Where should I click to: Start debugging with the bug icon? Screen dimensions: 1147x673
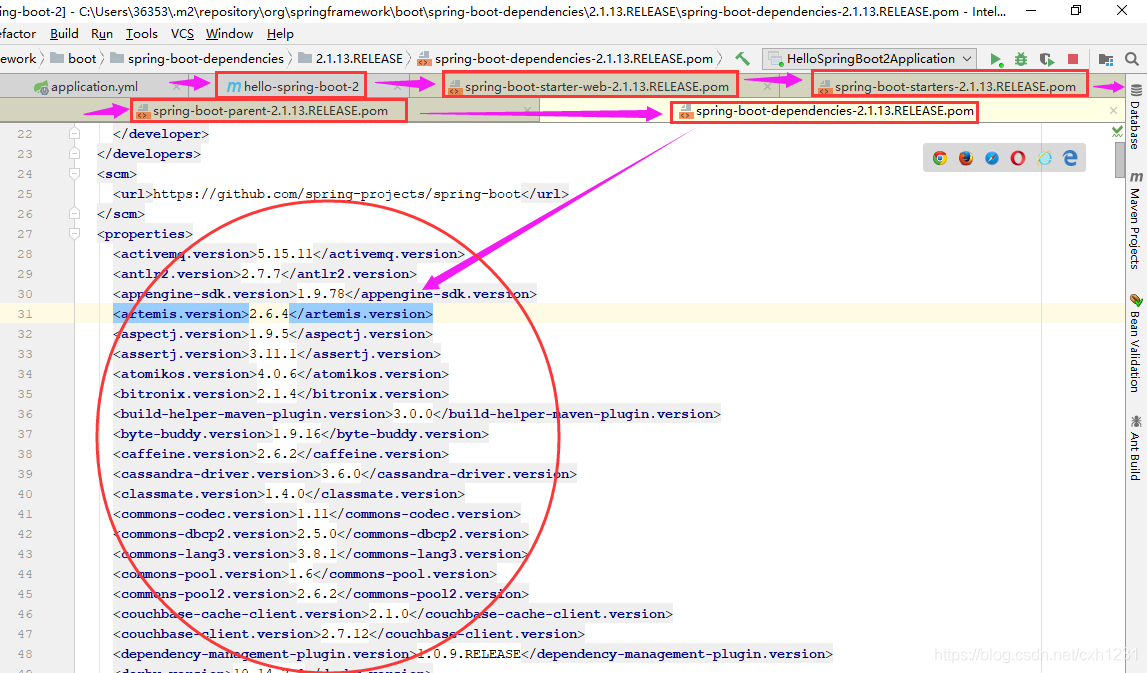[x=1020, y=59]
